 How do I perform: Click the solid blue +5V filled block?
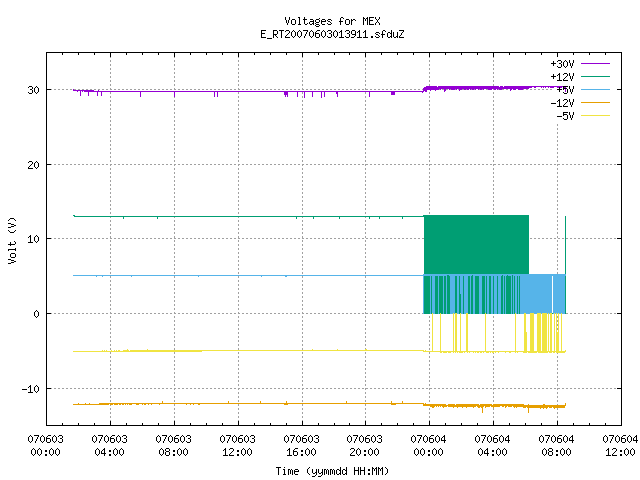click(537, 294)
